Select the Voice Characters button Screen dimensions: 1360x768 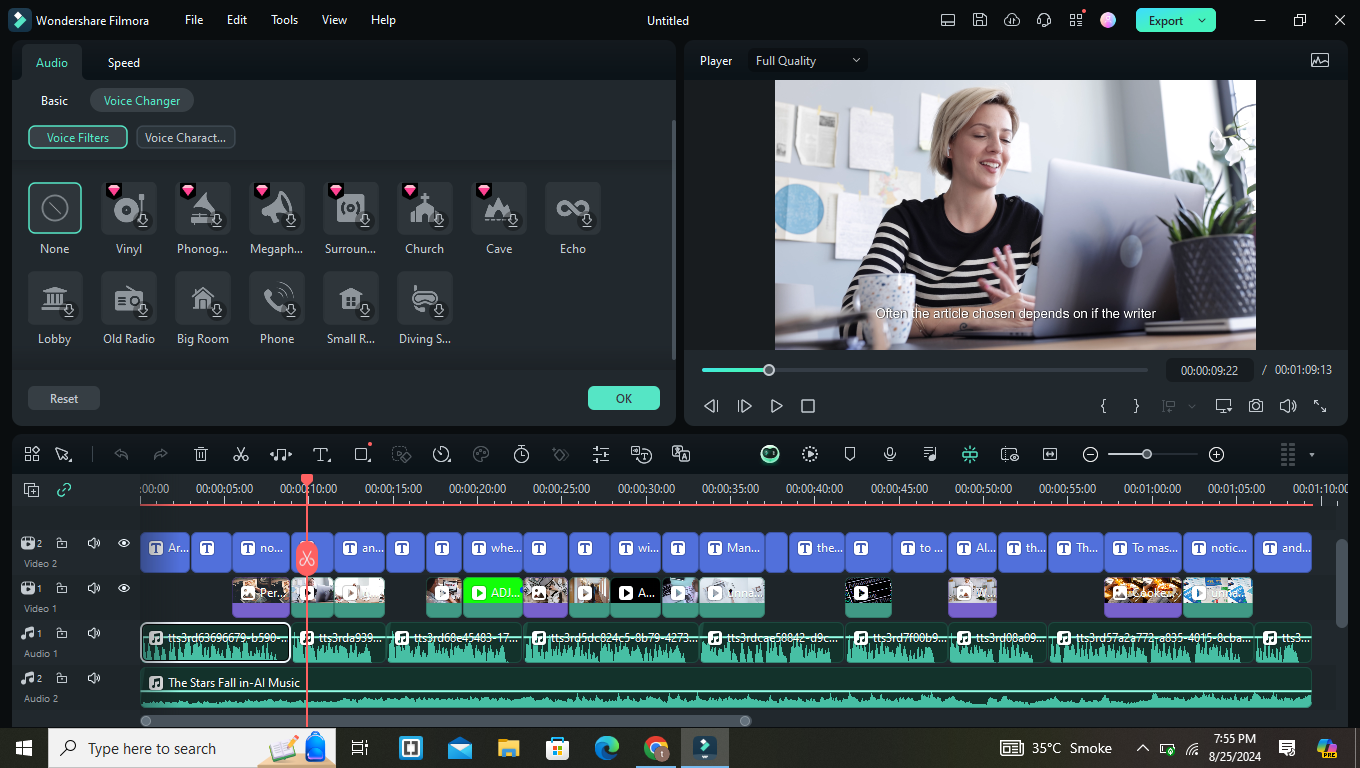[x=186, y=138]
